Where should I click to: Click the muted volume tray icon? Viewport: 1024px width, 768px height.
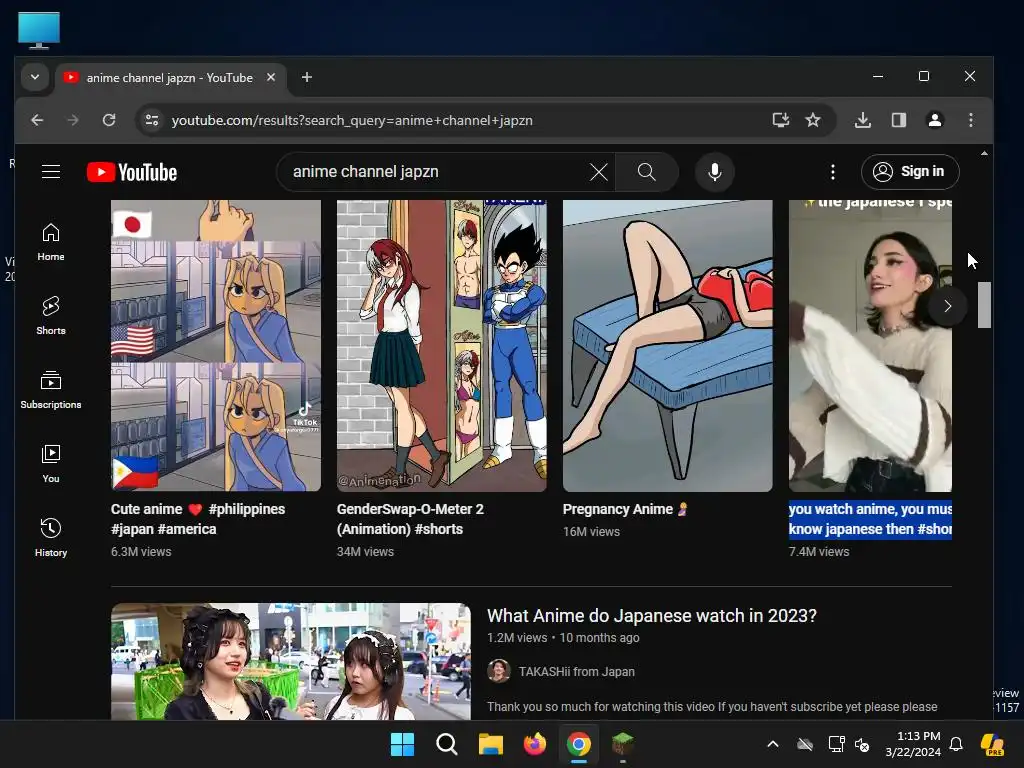click(862, 744)
